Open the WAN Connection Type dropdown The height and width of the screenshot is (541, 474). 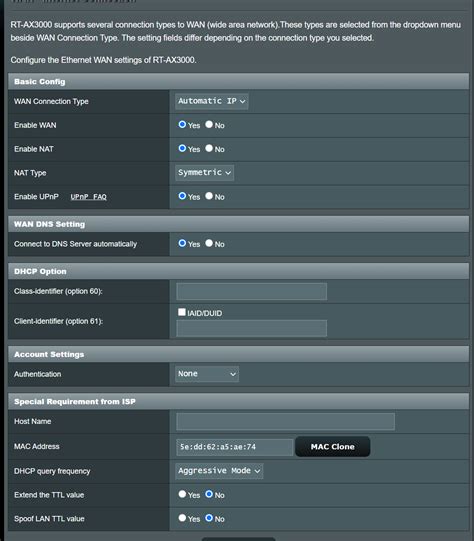[211, 101]
